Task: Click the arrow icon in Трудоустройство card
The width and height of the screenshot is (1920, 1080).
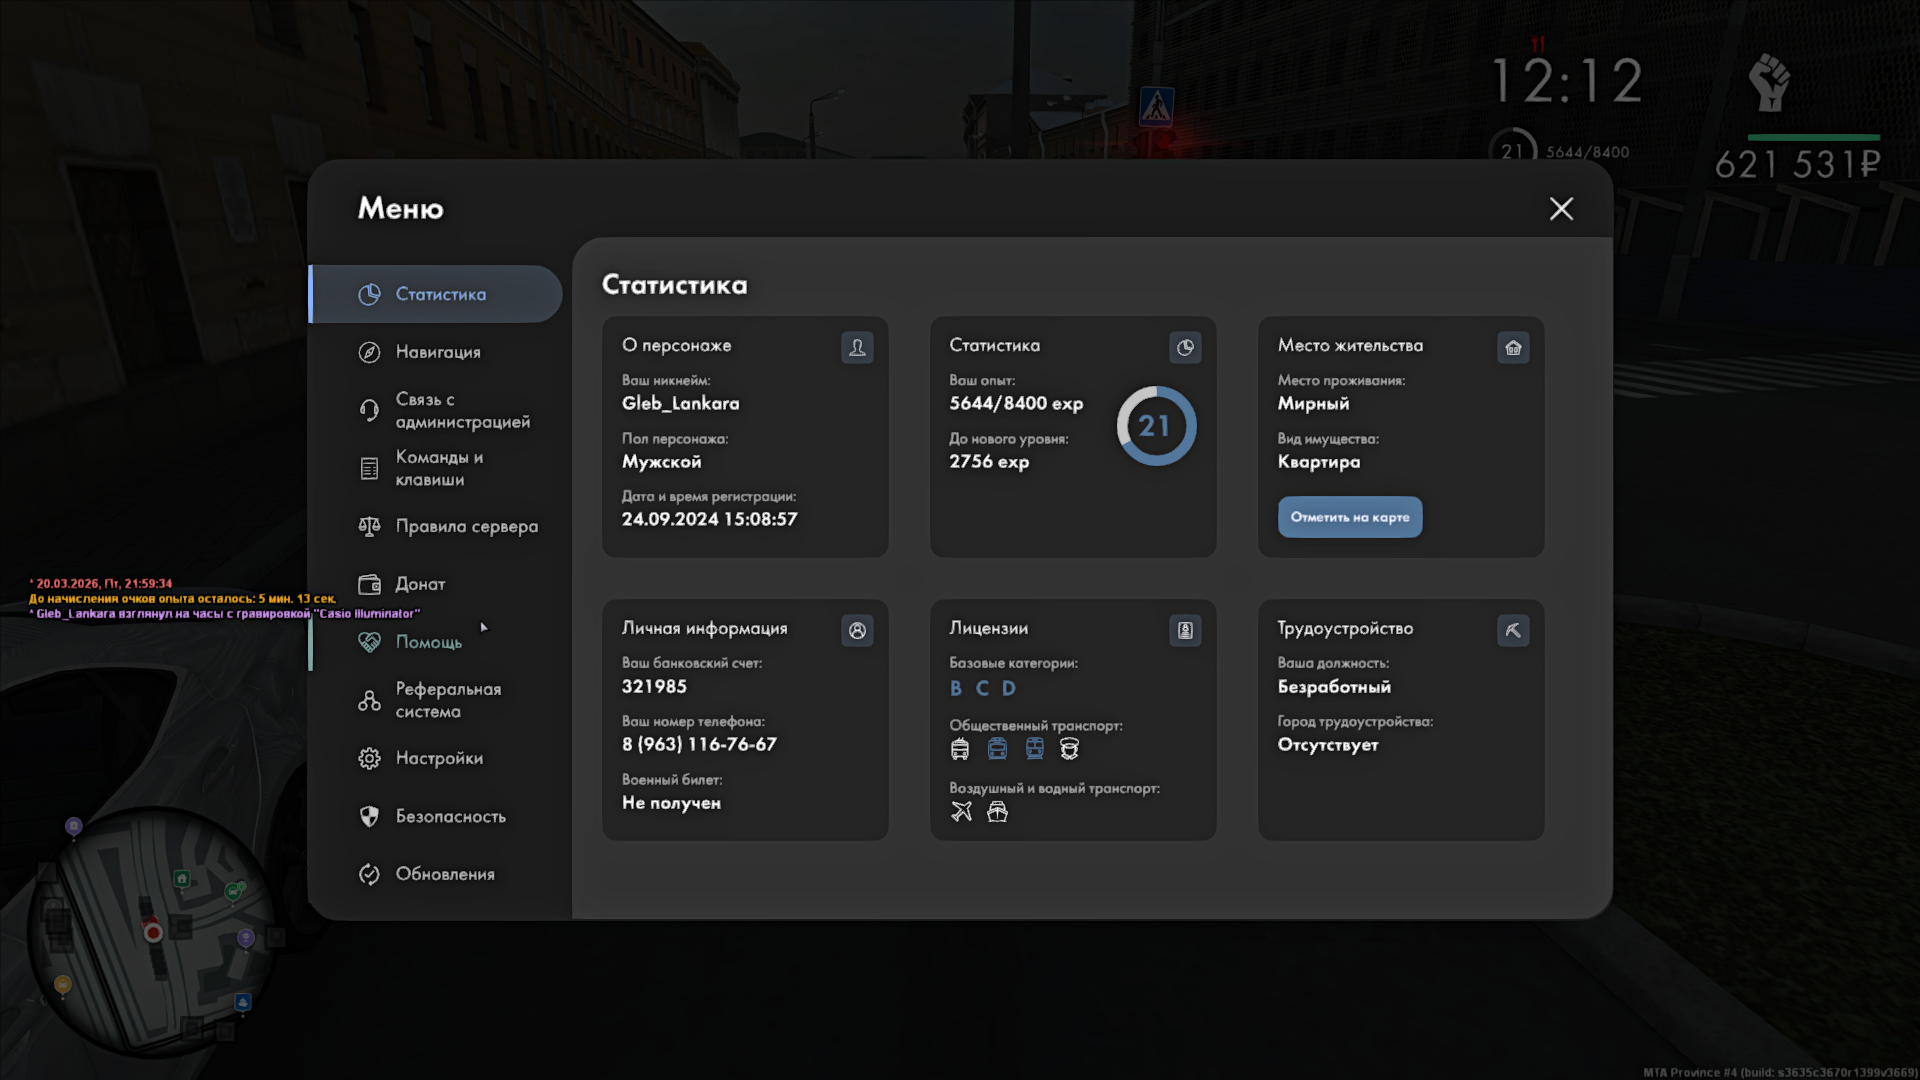Action: [x=1513, y=630]
